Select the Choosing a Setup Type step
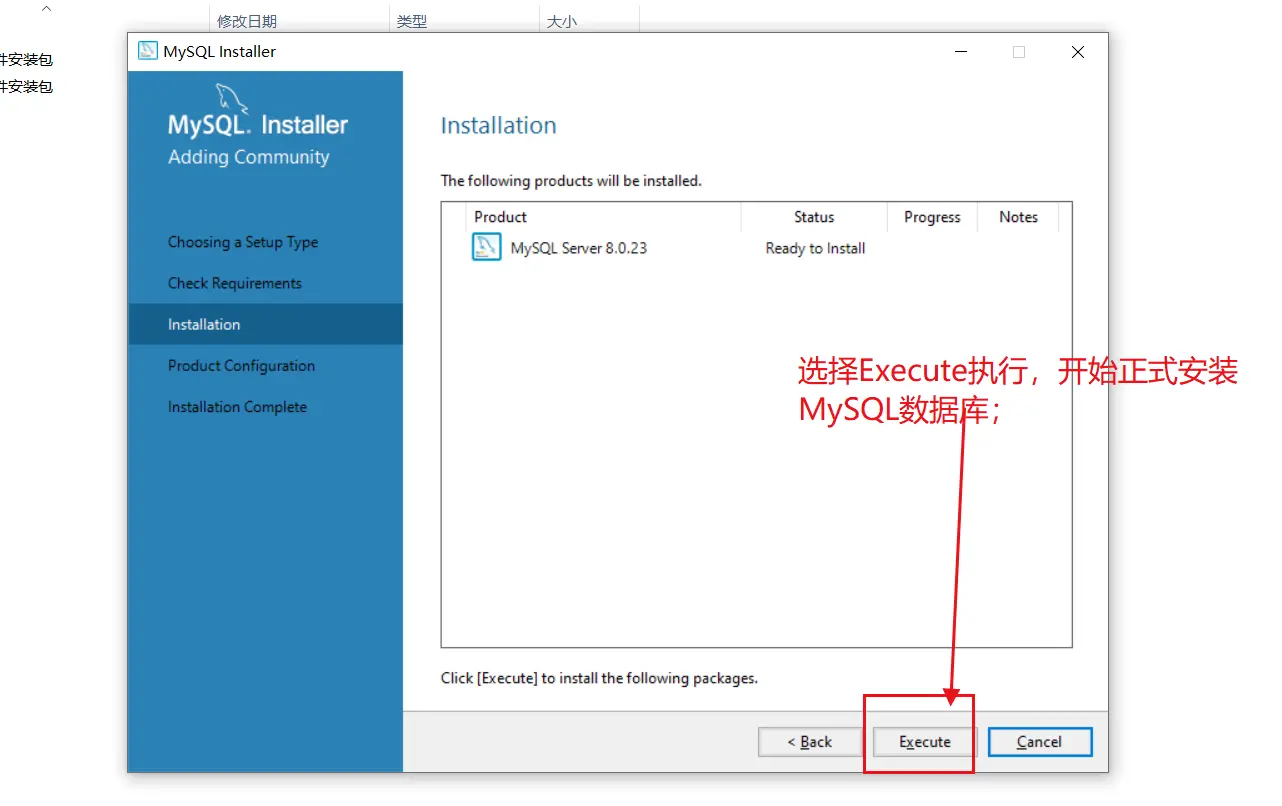 [243, 242]
